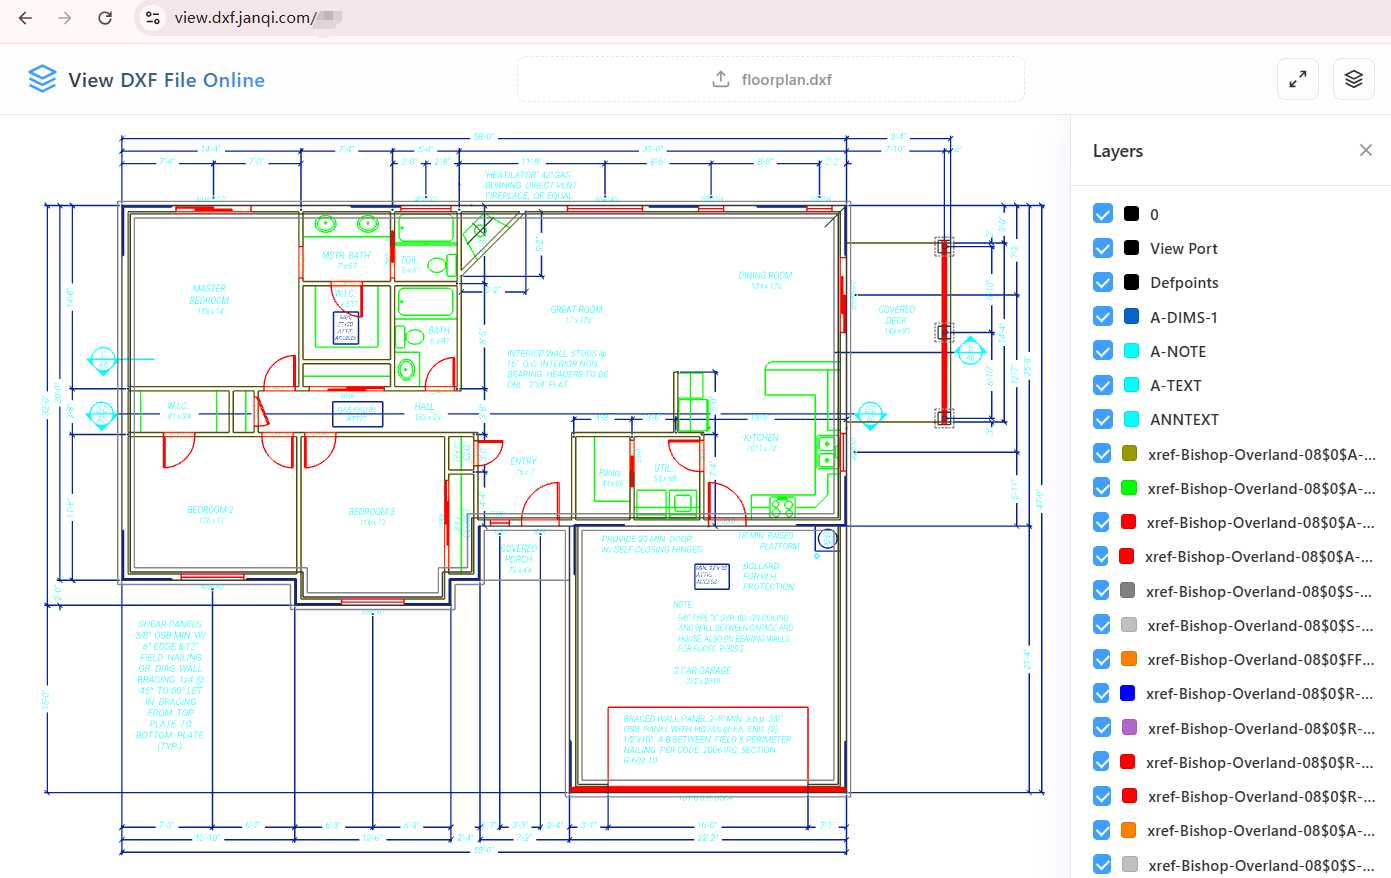Click the GREAT ROOM label in the floorplan
The width and height of the screenshot is (1391, 878).
point(577,310)
